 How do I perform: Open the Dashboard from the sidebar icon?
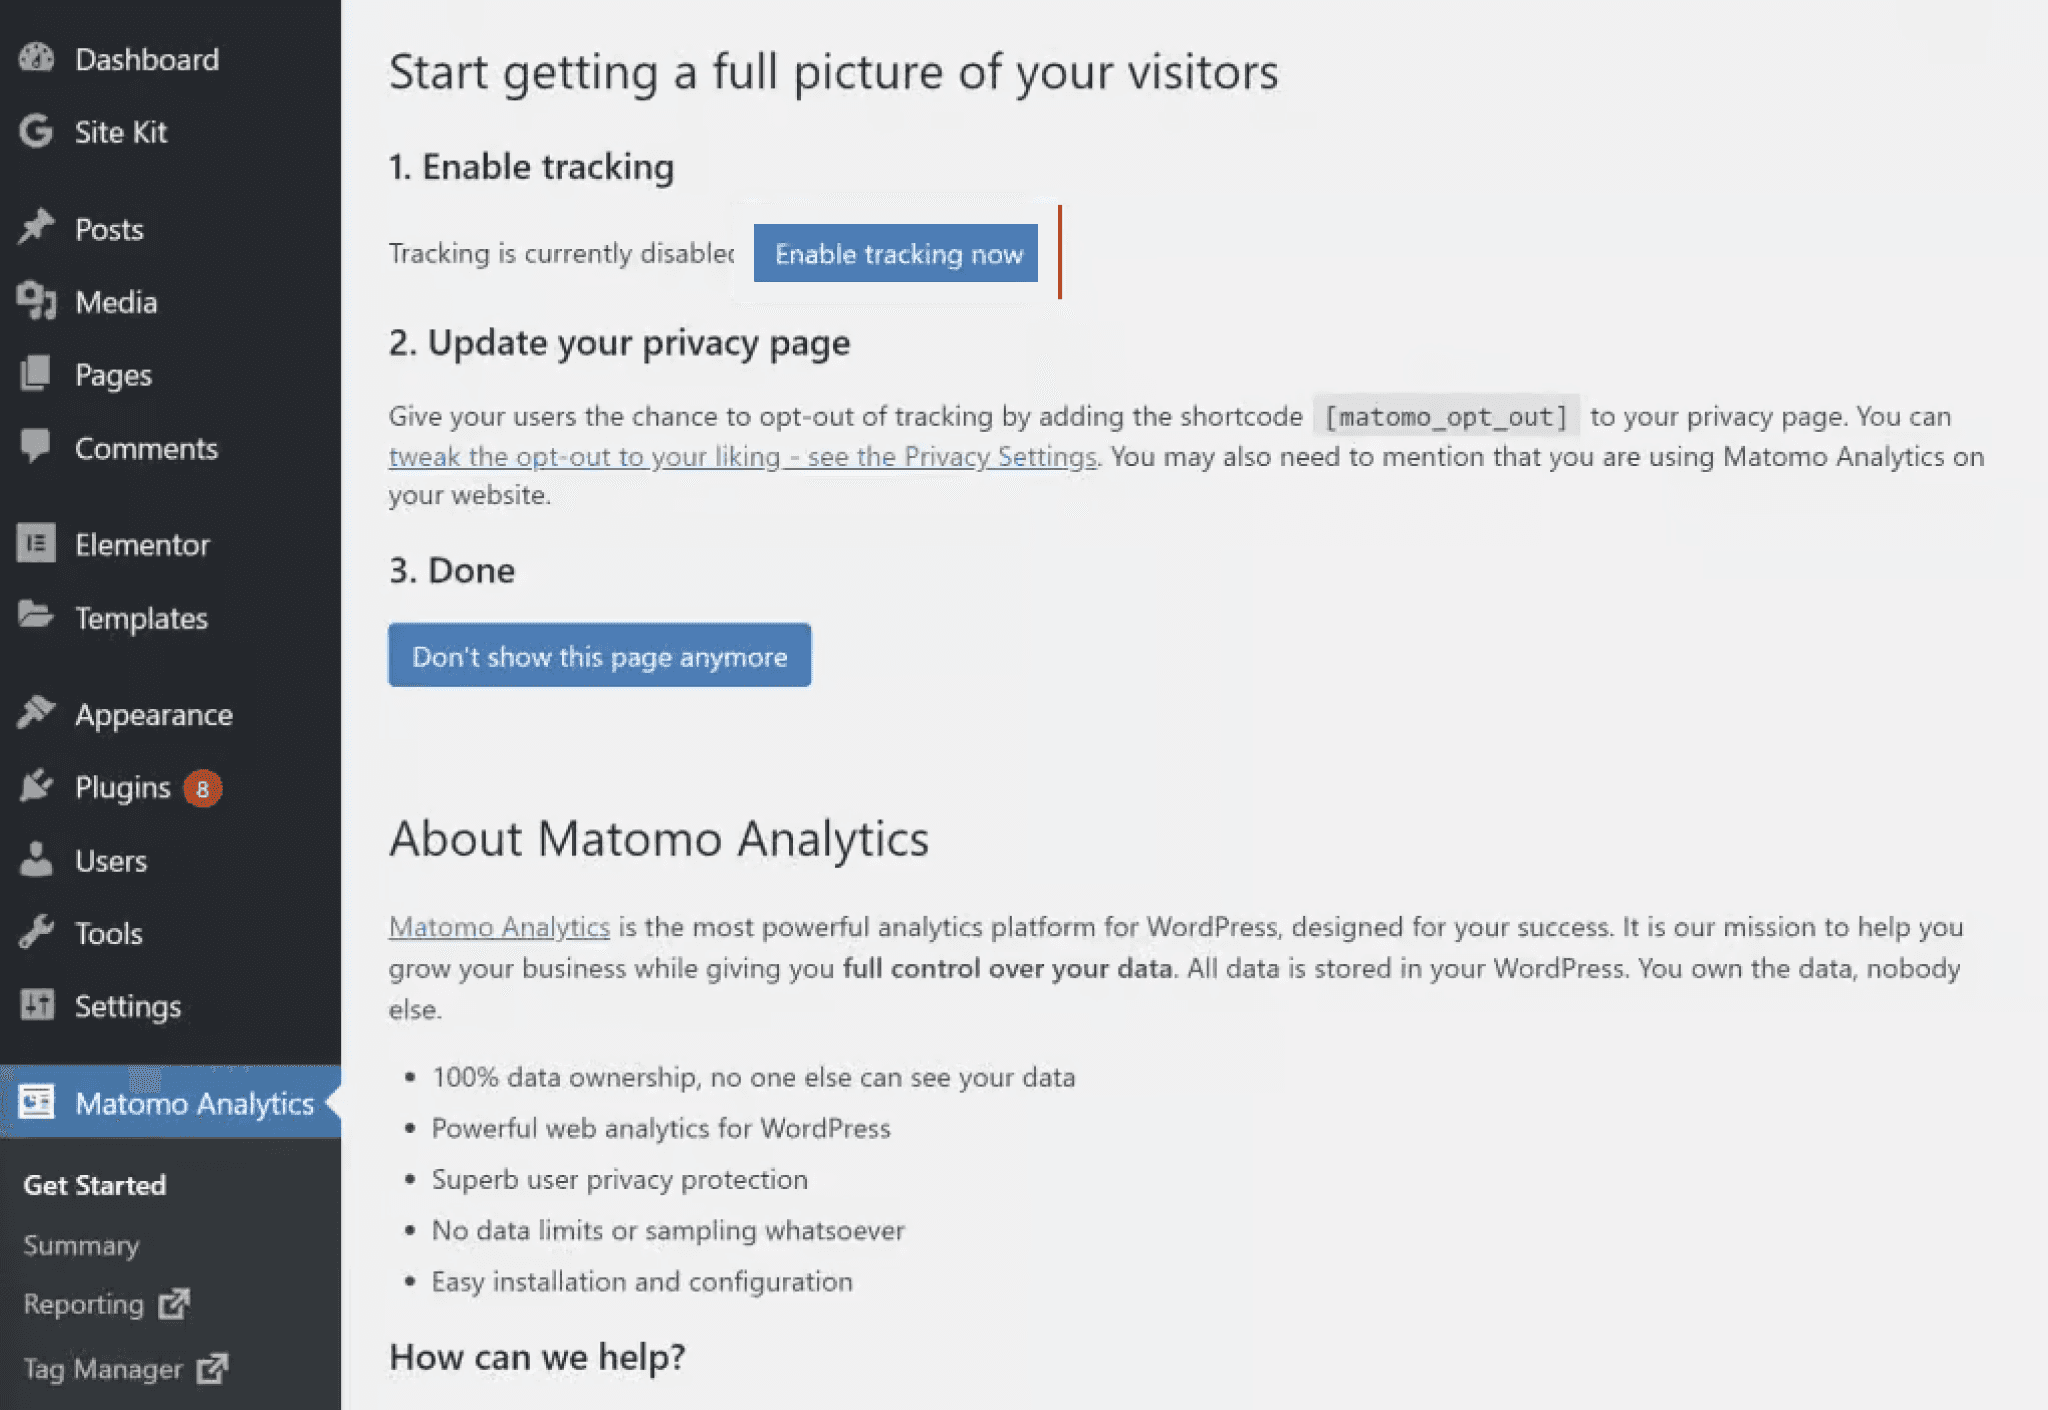(36, 58)
